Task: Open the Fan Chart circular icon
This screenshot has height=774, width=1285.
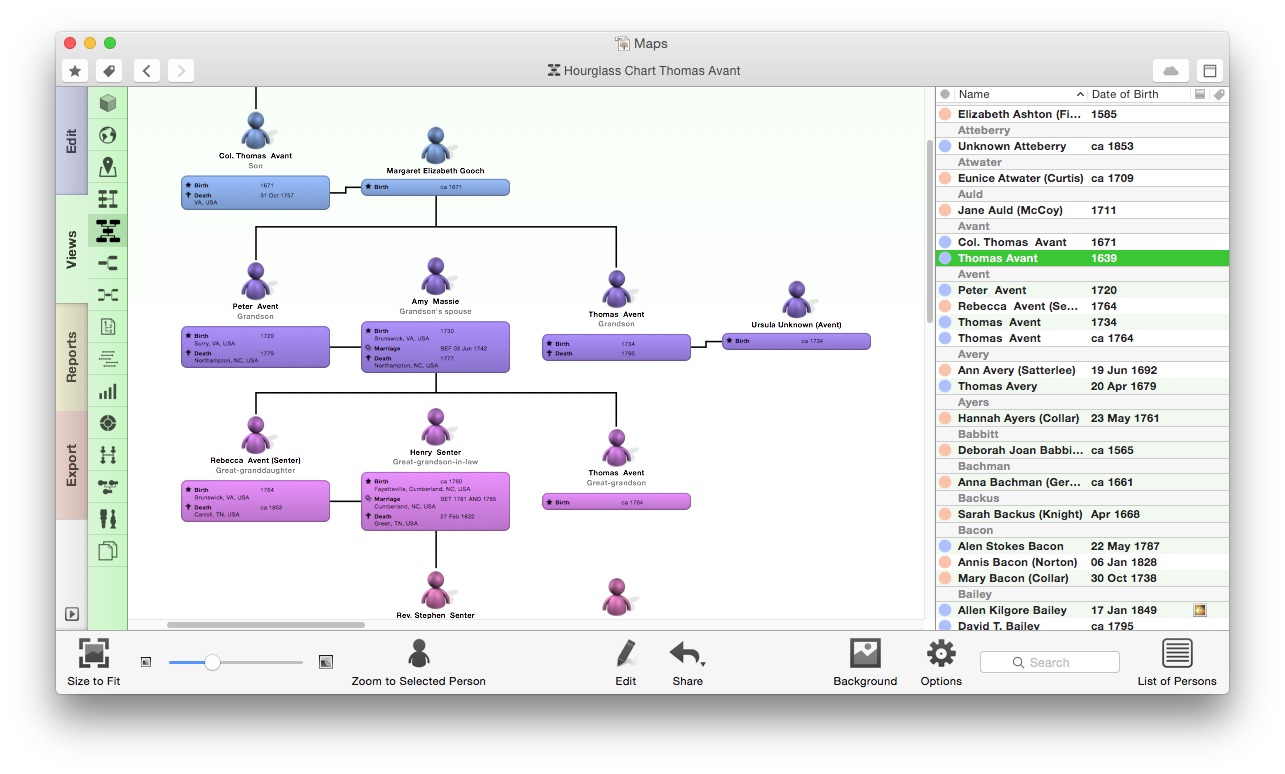Action: coord(108,423)
